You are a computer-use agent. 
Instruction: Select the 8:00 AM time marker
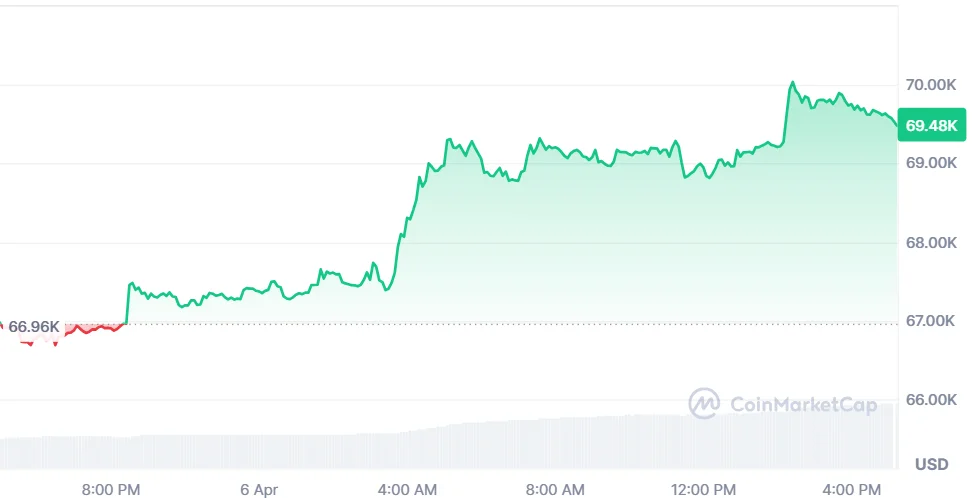point(556,489)
